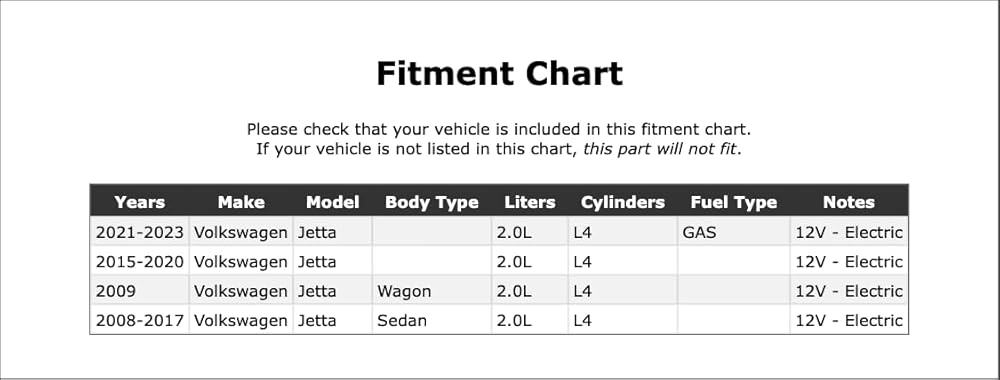Click the Fitment Chart title
Screen dimensions: 1000x380
499,73
